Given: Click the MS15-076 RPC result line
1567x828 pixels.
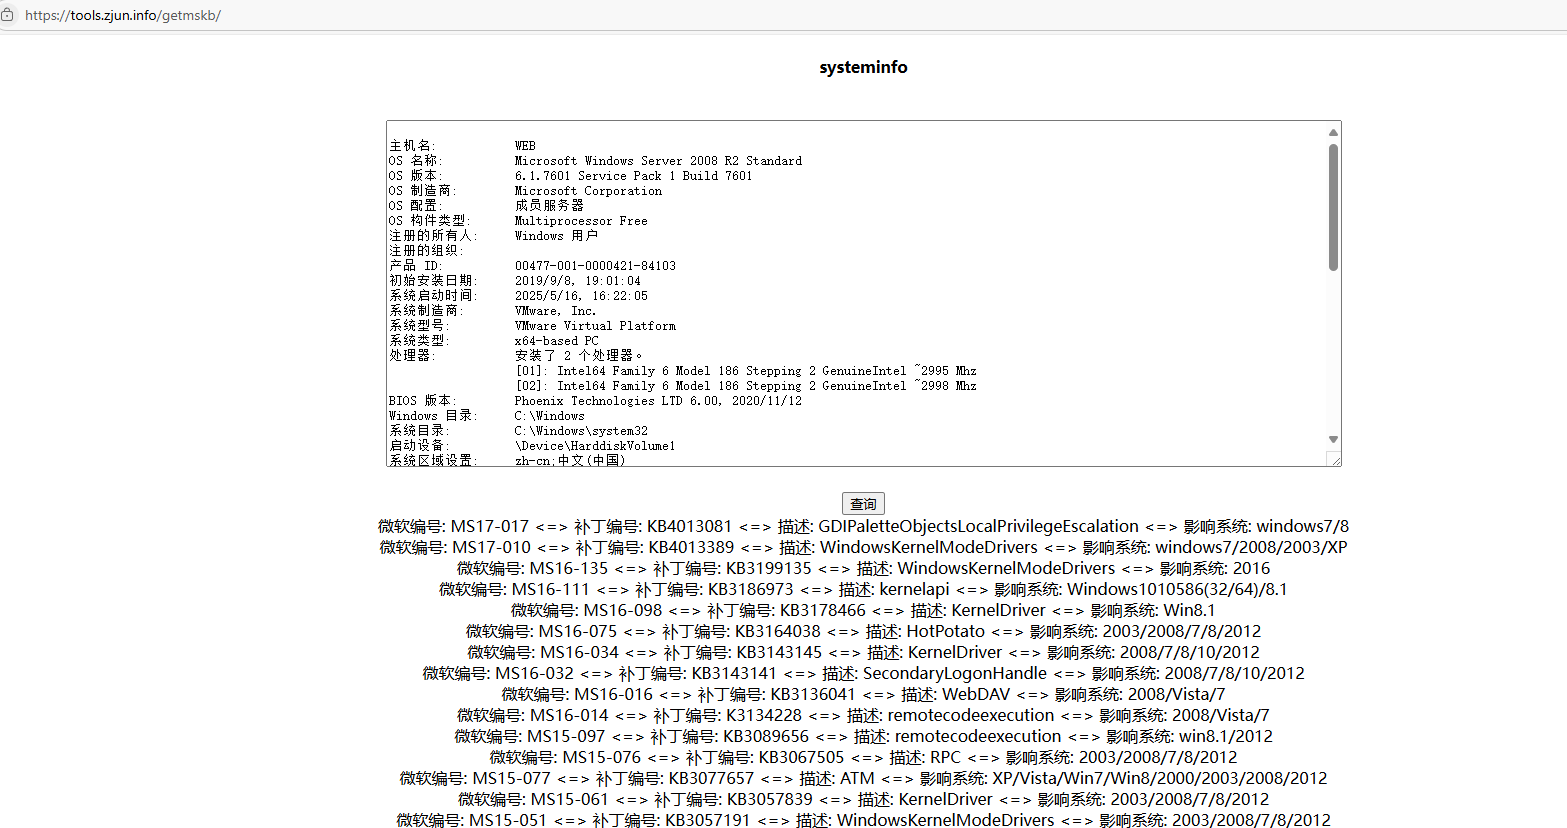Looking at the screenshot, I should click(x=862, y=757).
